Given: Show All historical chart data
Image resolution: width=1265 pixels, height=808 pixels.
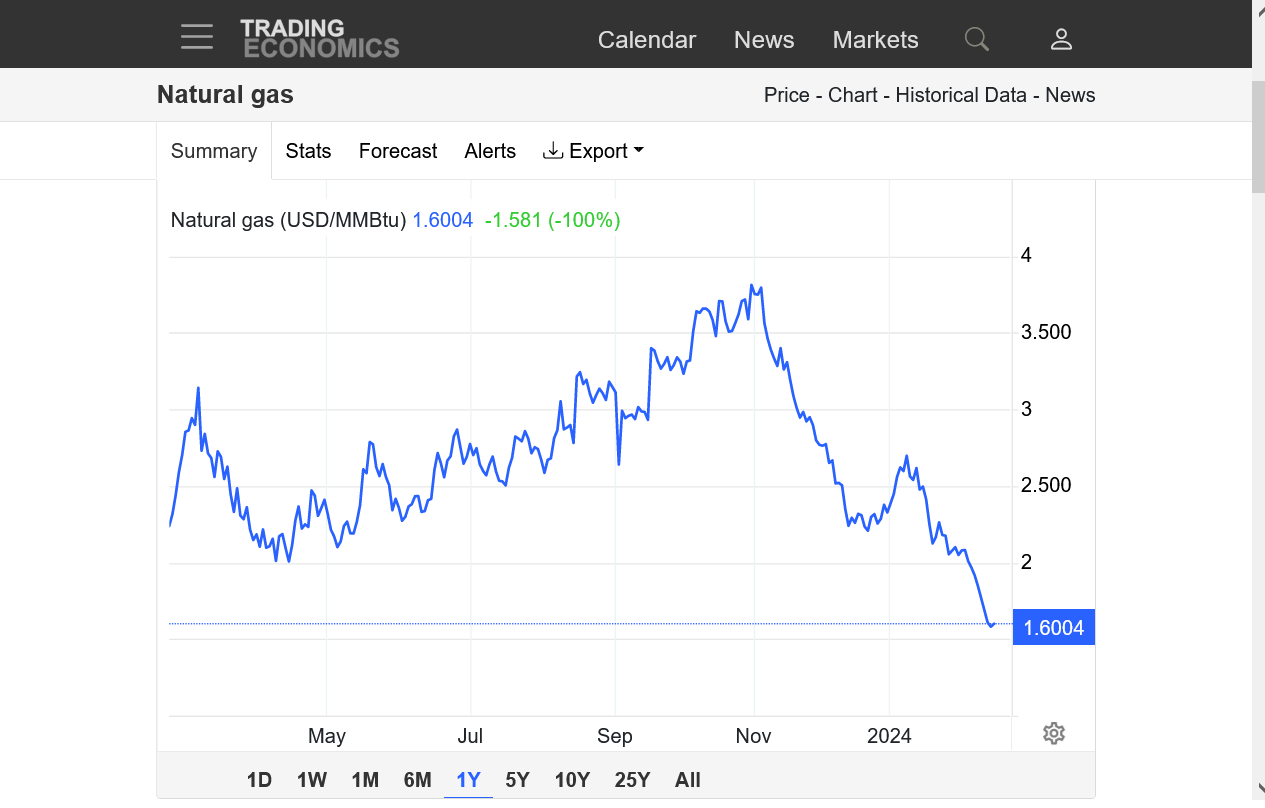Looking at the screenshot, I should pyautogui.click(x=688, y=780).
